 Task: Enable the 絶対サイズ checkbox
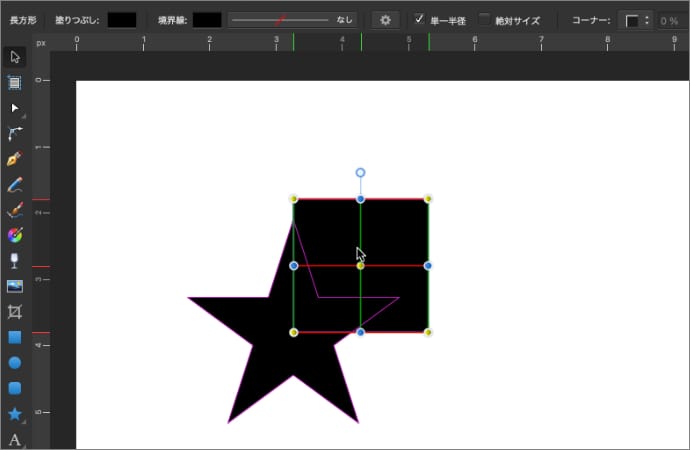pos(485,19)
